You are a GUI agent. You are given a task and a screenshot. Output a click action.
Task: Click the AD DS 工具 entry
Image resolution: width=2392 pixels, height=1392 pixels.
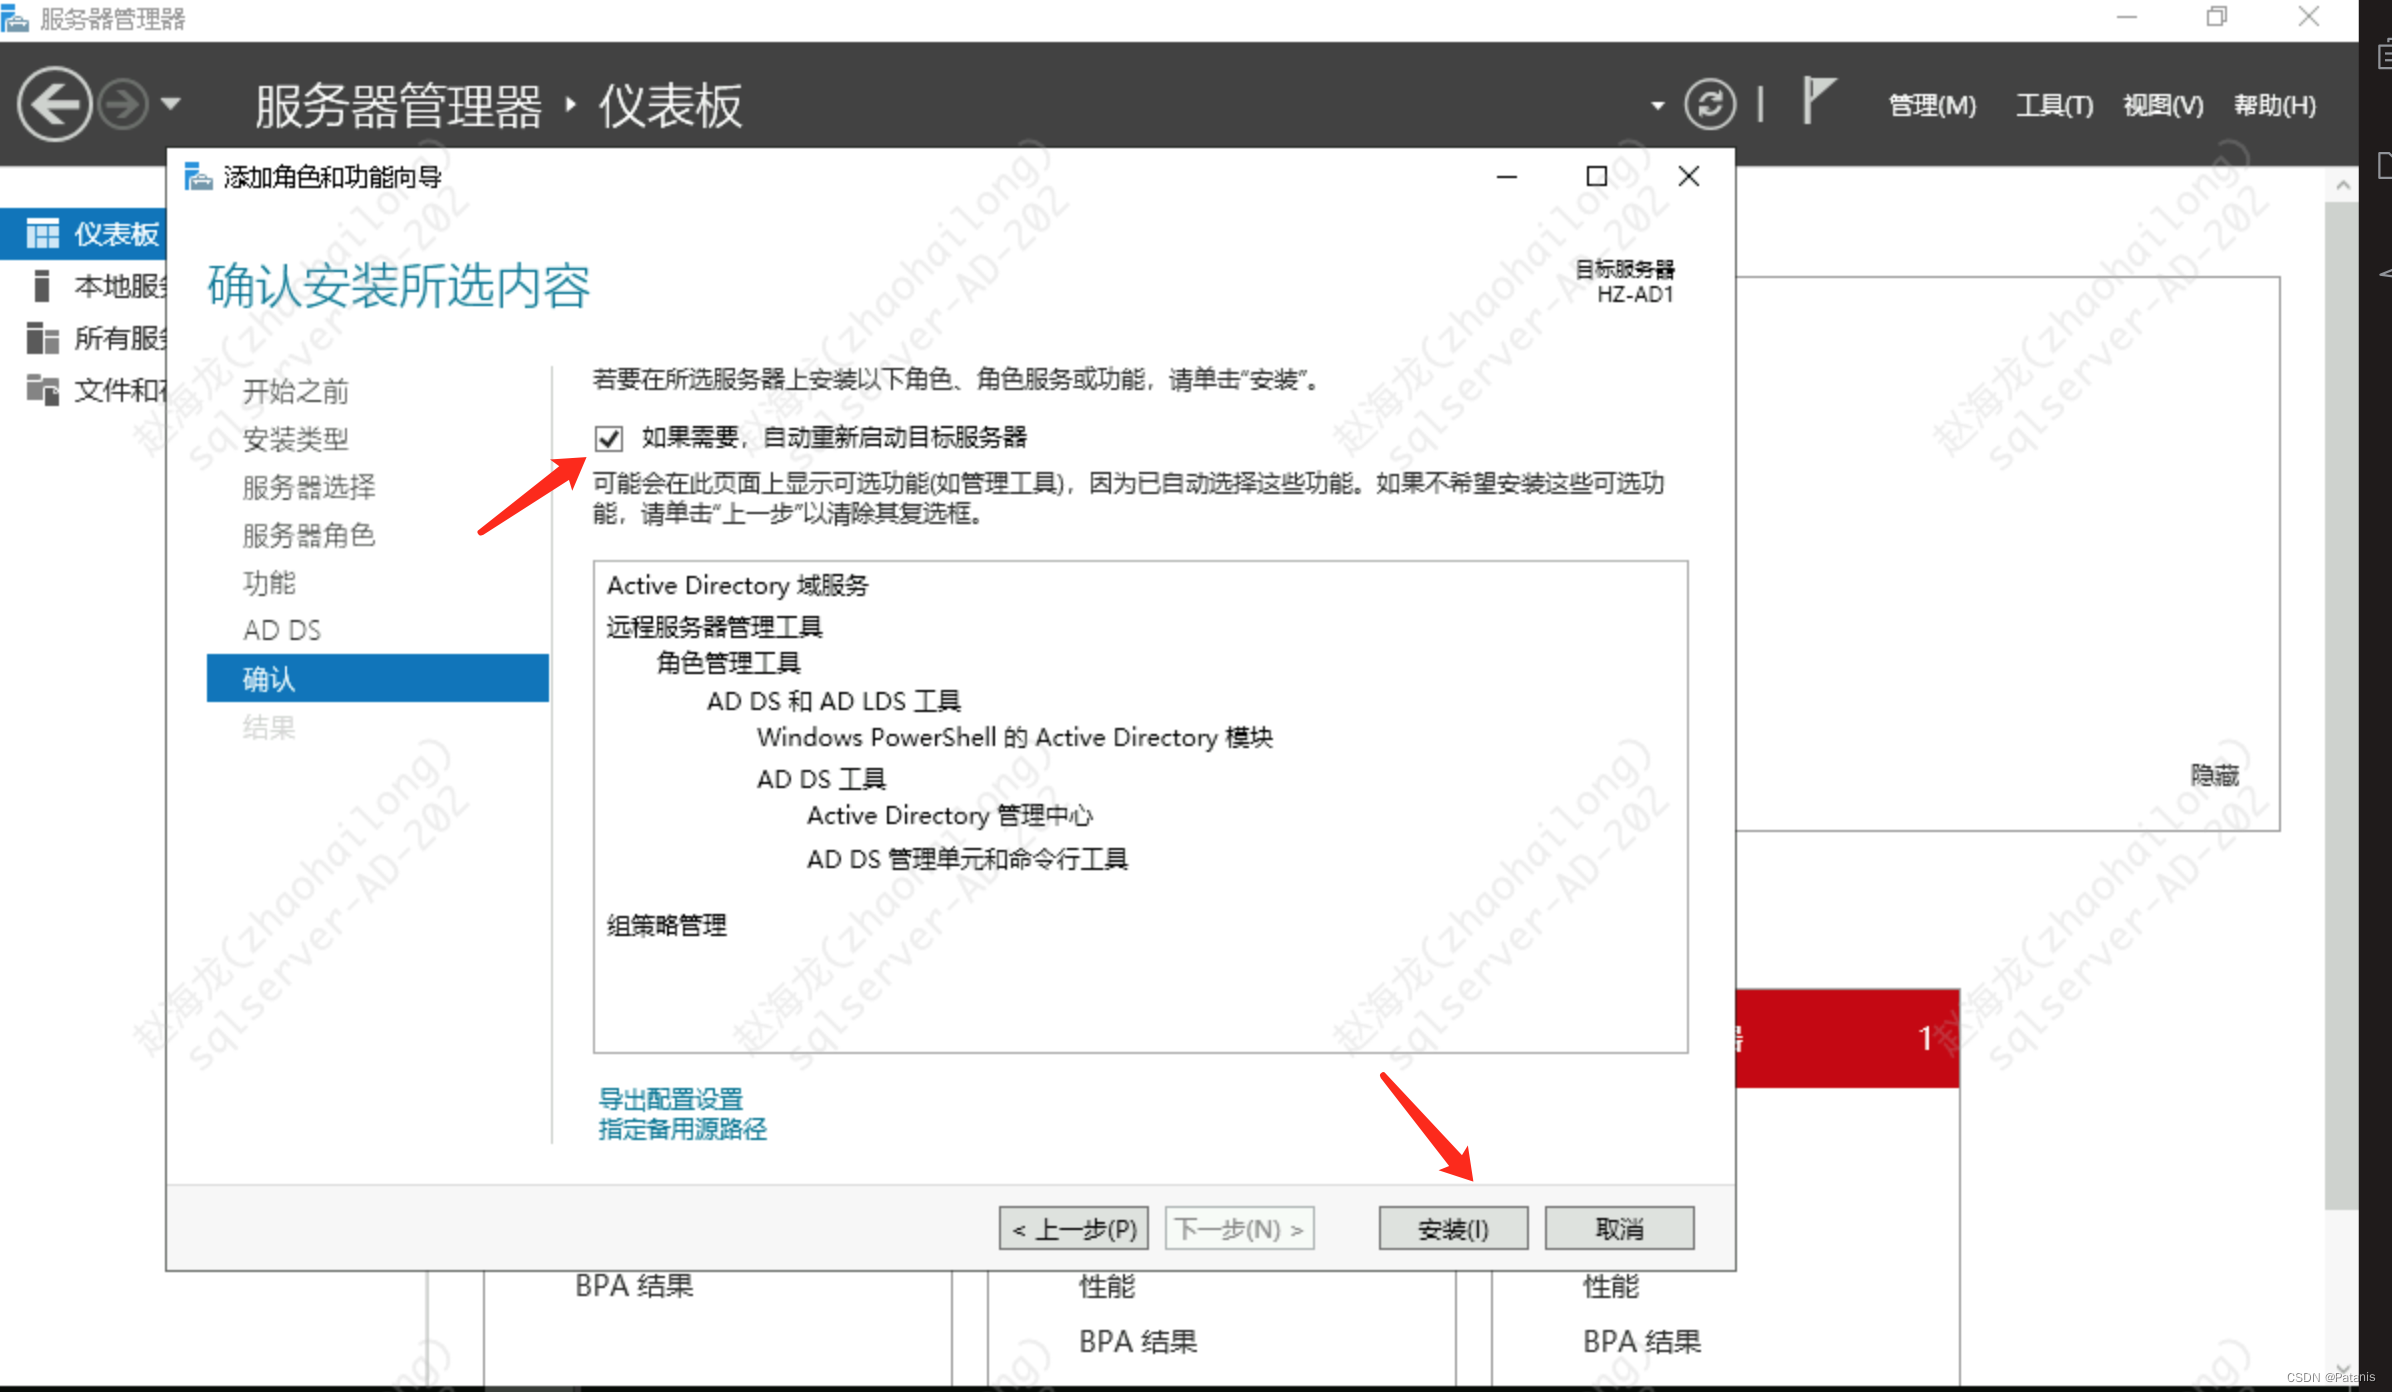[821, 779]
